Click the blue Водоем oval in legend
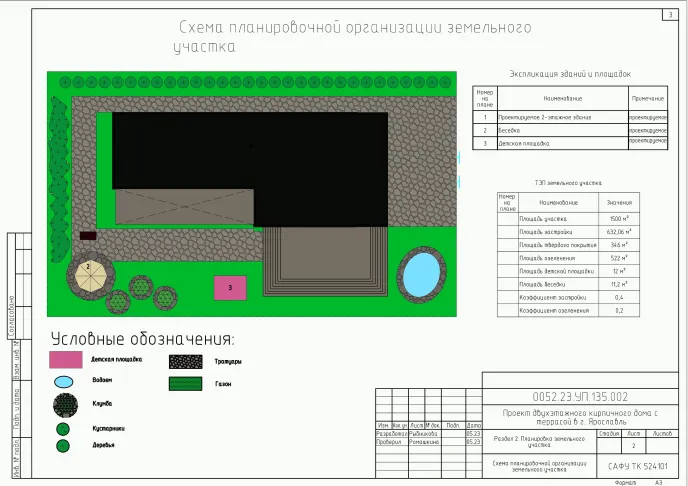This screenshot has width=688, height=486. [x=63, y=382]
